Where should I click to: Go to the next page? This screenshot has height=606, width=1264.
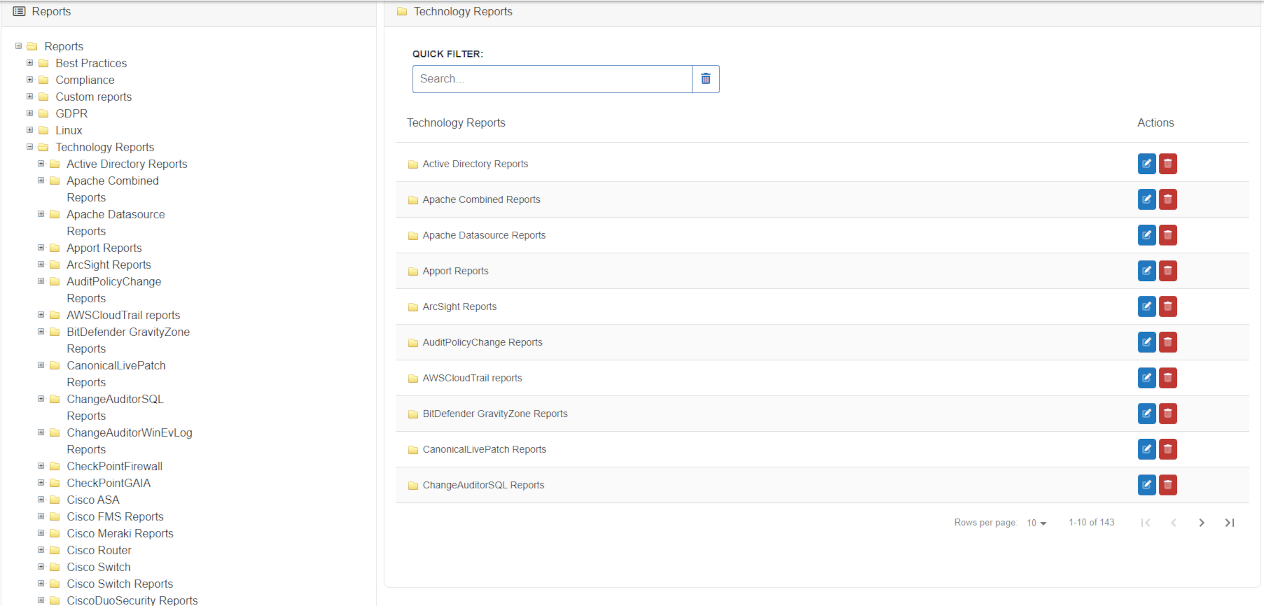click(1202, 522)
